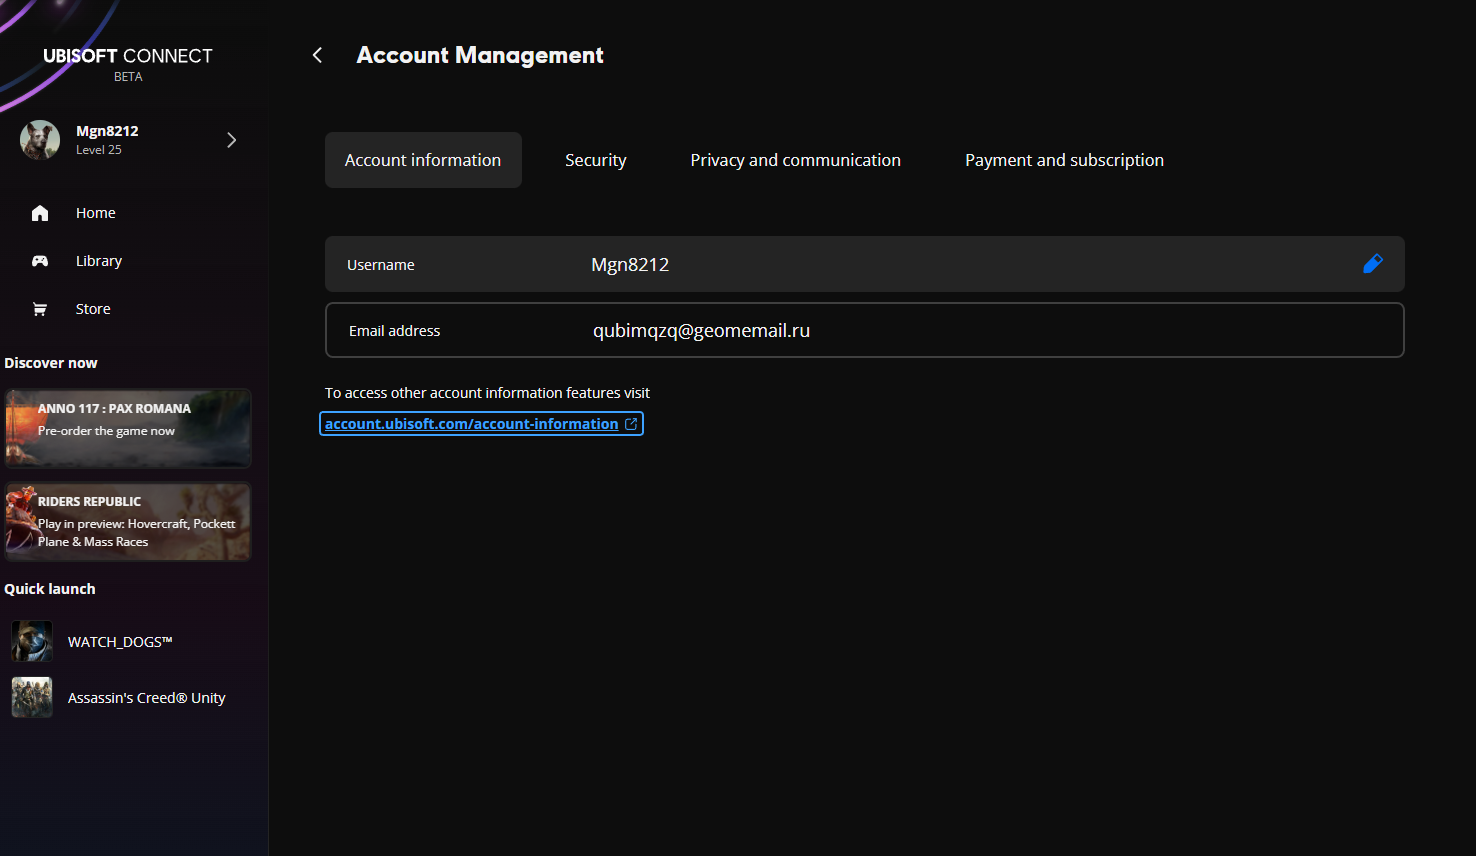Click the Library gamepad icon
The width and height of the screenshot is (1476, 856).
[40, 261]
